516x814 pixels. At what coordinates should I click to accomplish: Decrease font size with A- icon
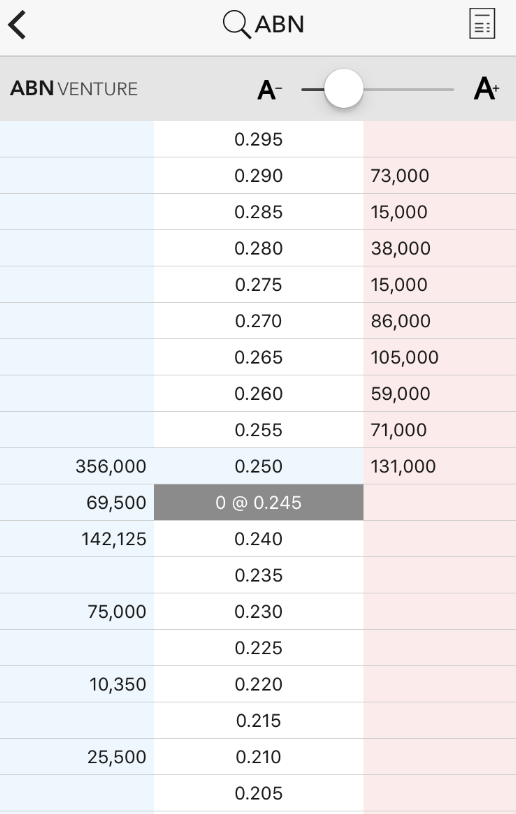(x=269, y=90)
